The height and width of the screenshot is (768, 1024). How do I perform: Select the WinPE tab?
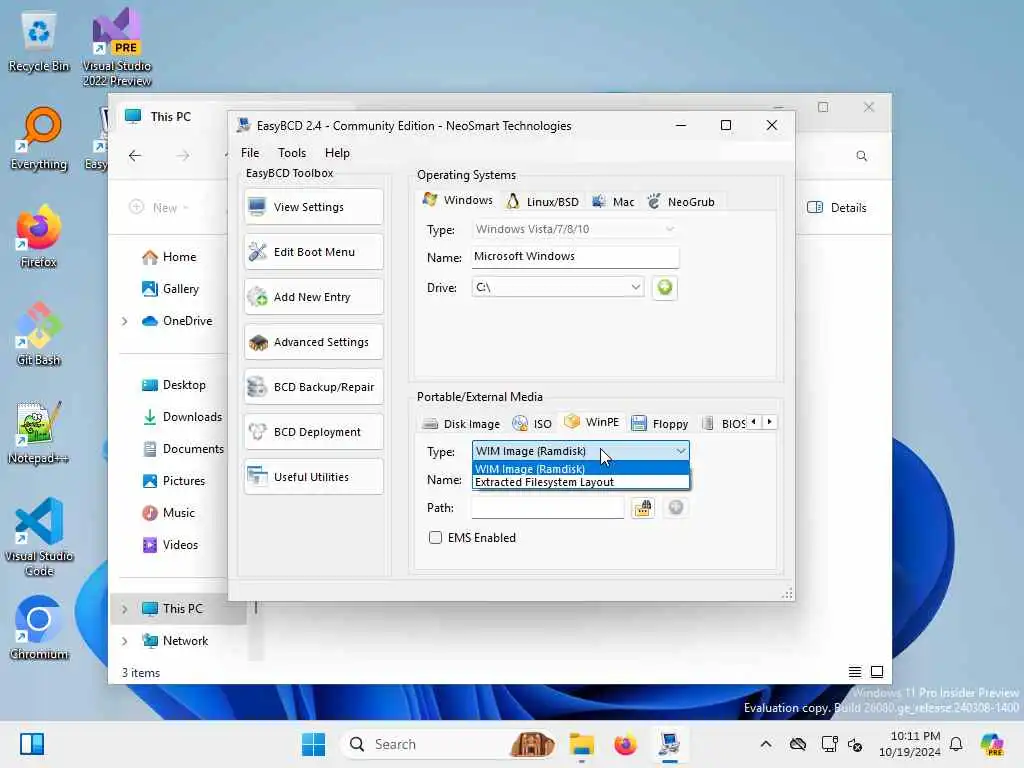coord(592,422)
